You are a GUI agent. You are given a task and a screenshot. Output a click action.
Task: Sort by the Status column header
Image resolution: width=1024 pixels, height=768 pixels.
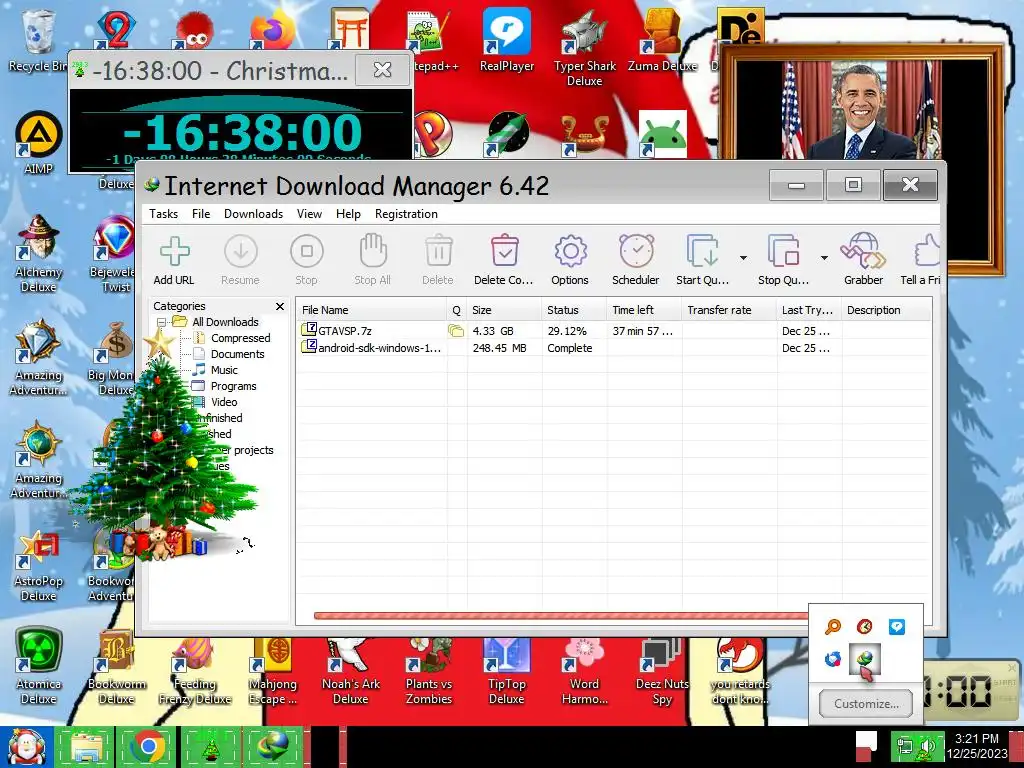[574, 310]
